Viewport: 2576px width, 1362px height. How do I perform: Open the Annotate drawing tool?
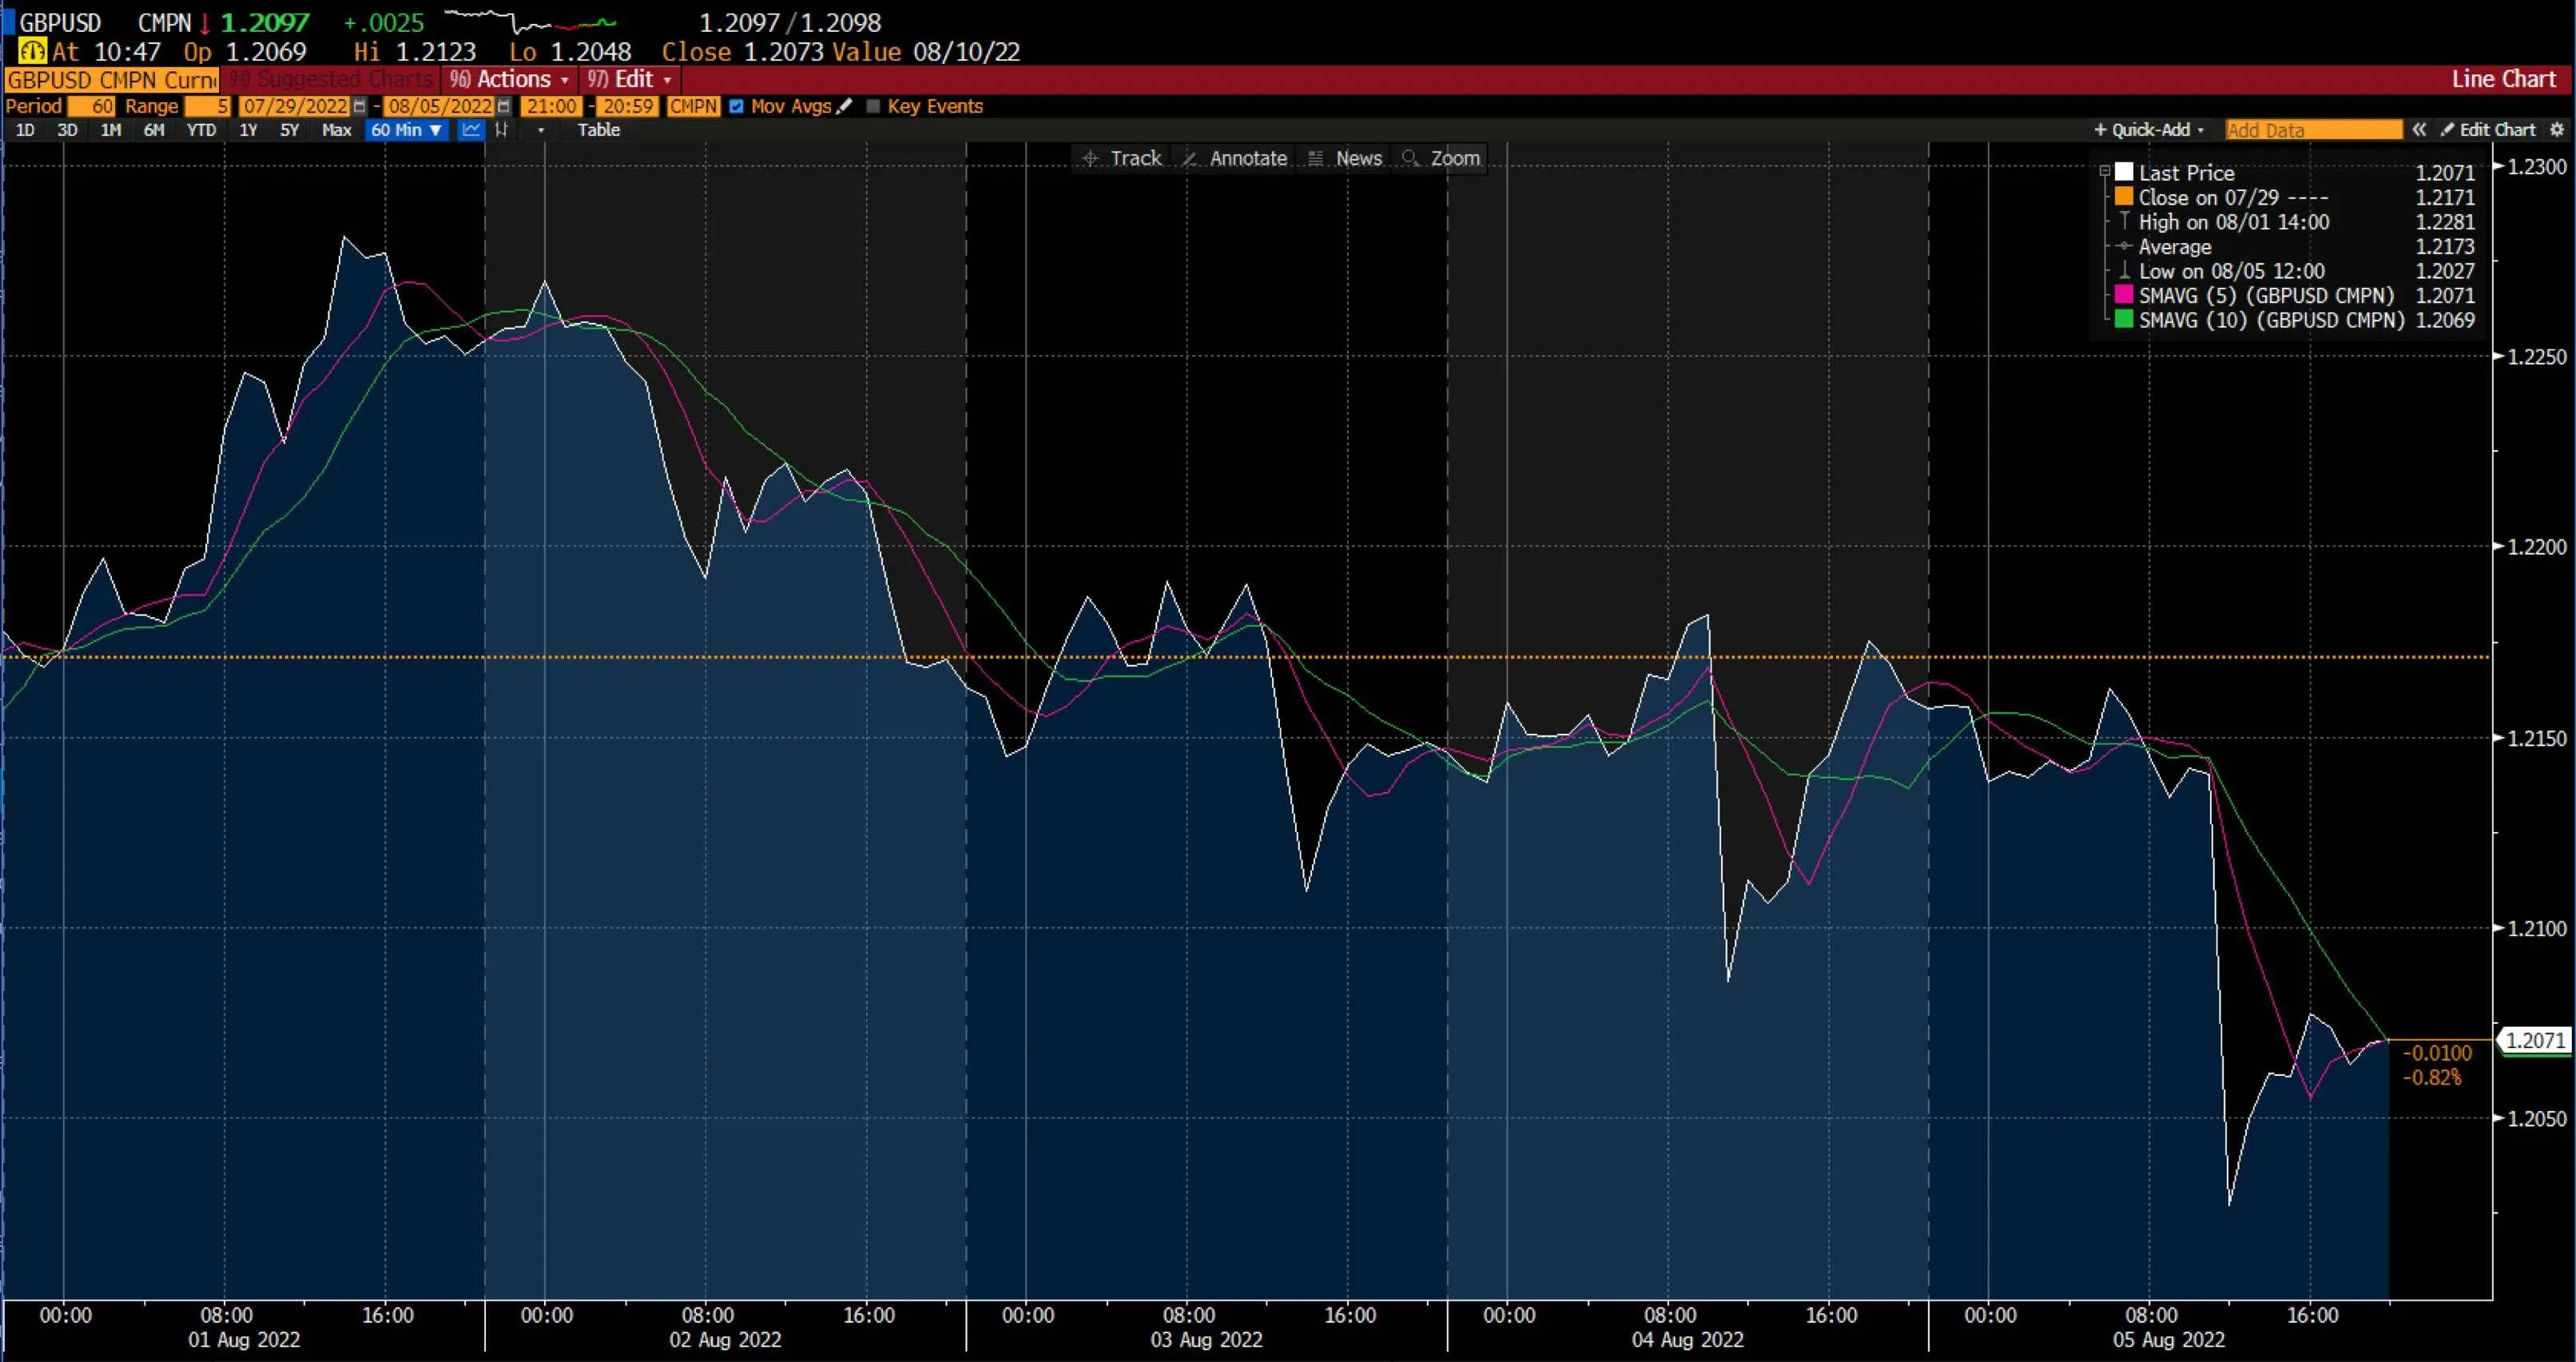tap(1235, 158)
